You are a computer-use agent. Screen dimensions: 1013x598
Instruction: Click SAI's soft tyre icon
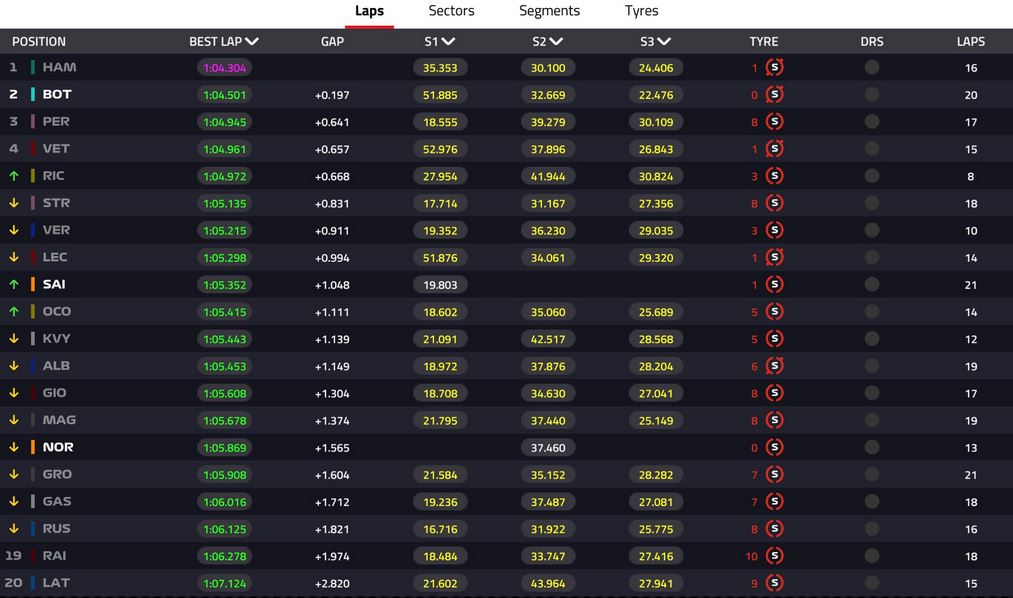774,284
